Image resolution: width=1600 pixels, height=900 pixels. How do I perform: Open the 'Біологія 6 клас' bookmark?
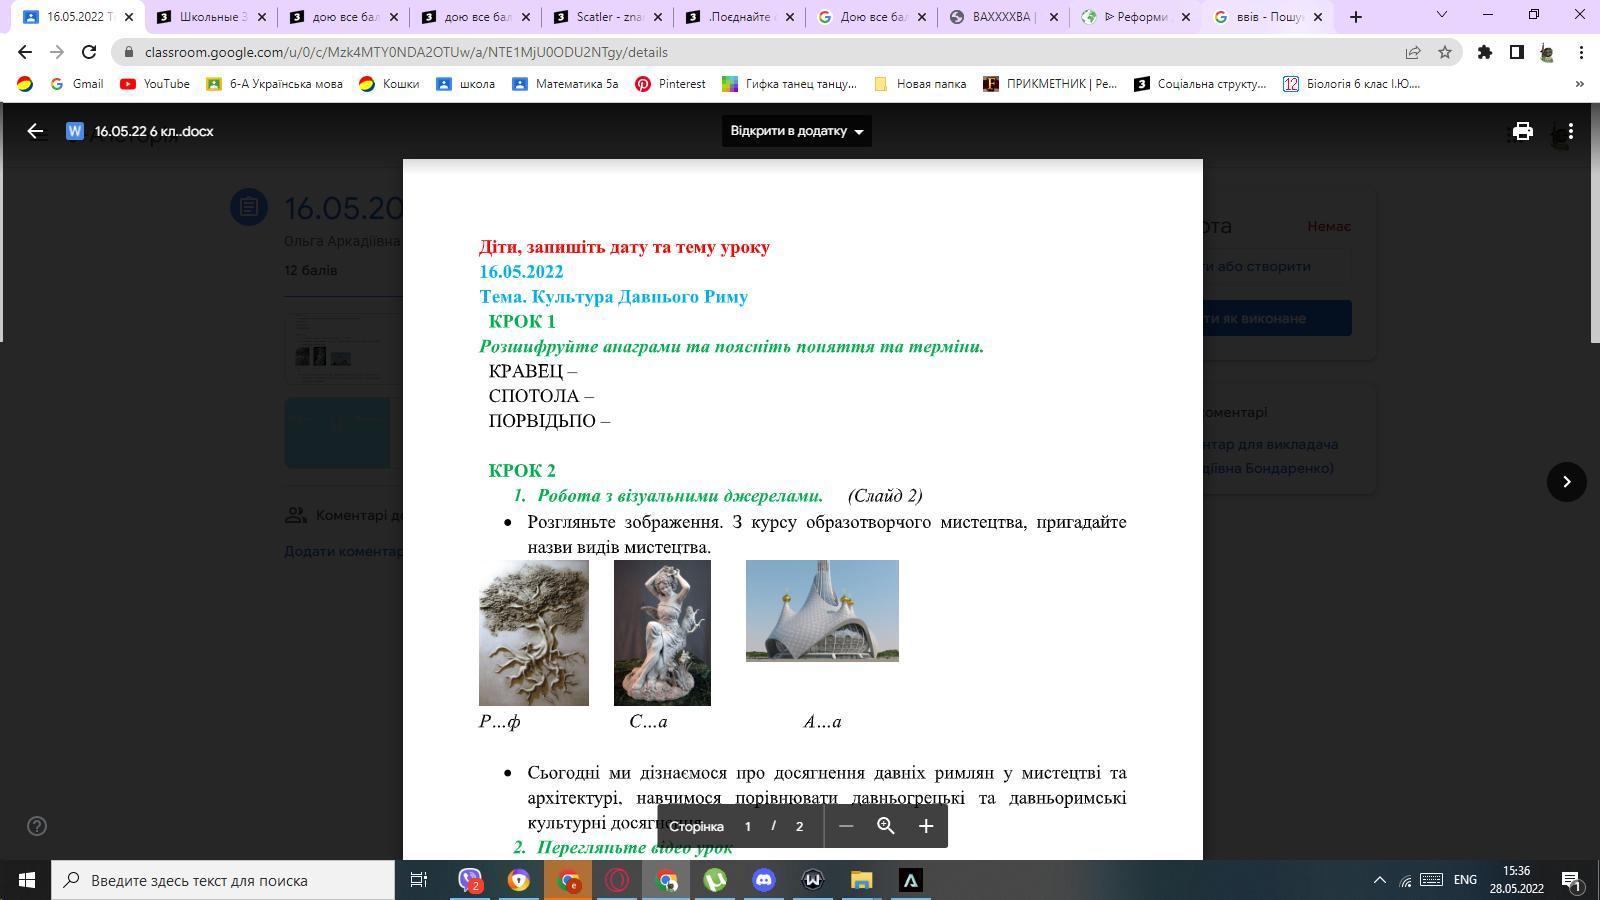click(x=1352, y=84)
